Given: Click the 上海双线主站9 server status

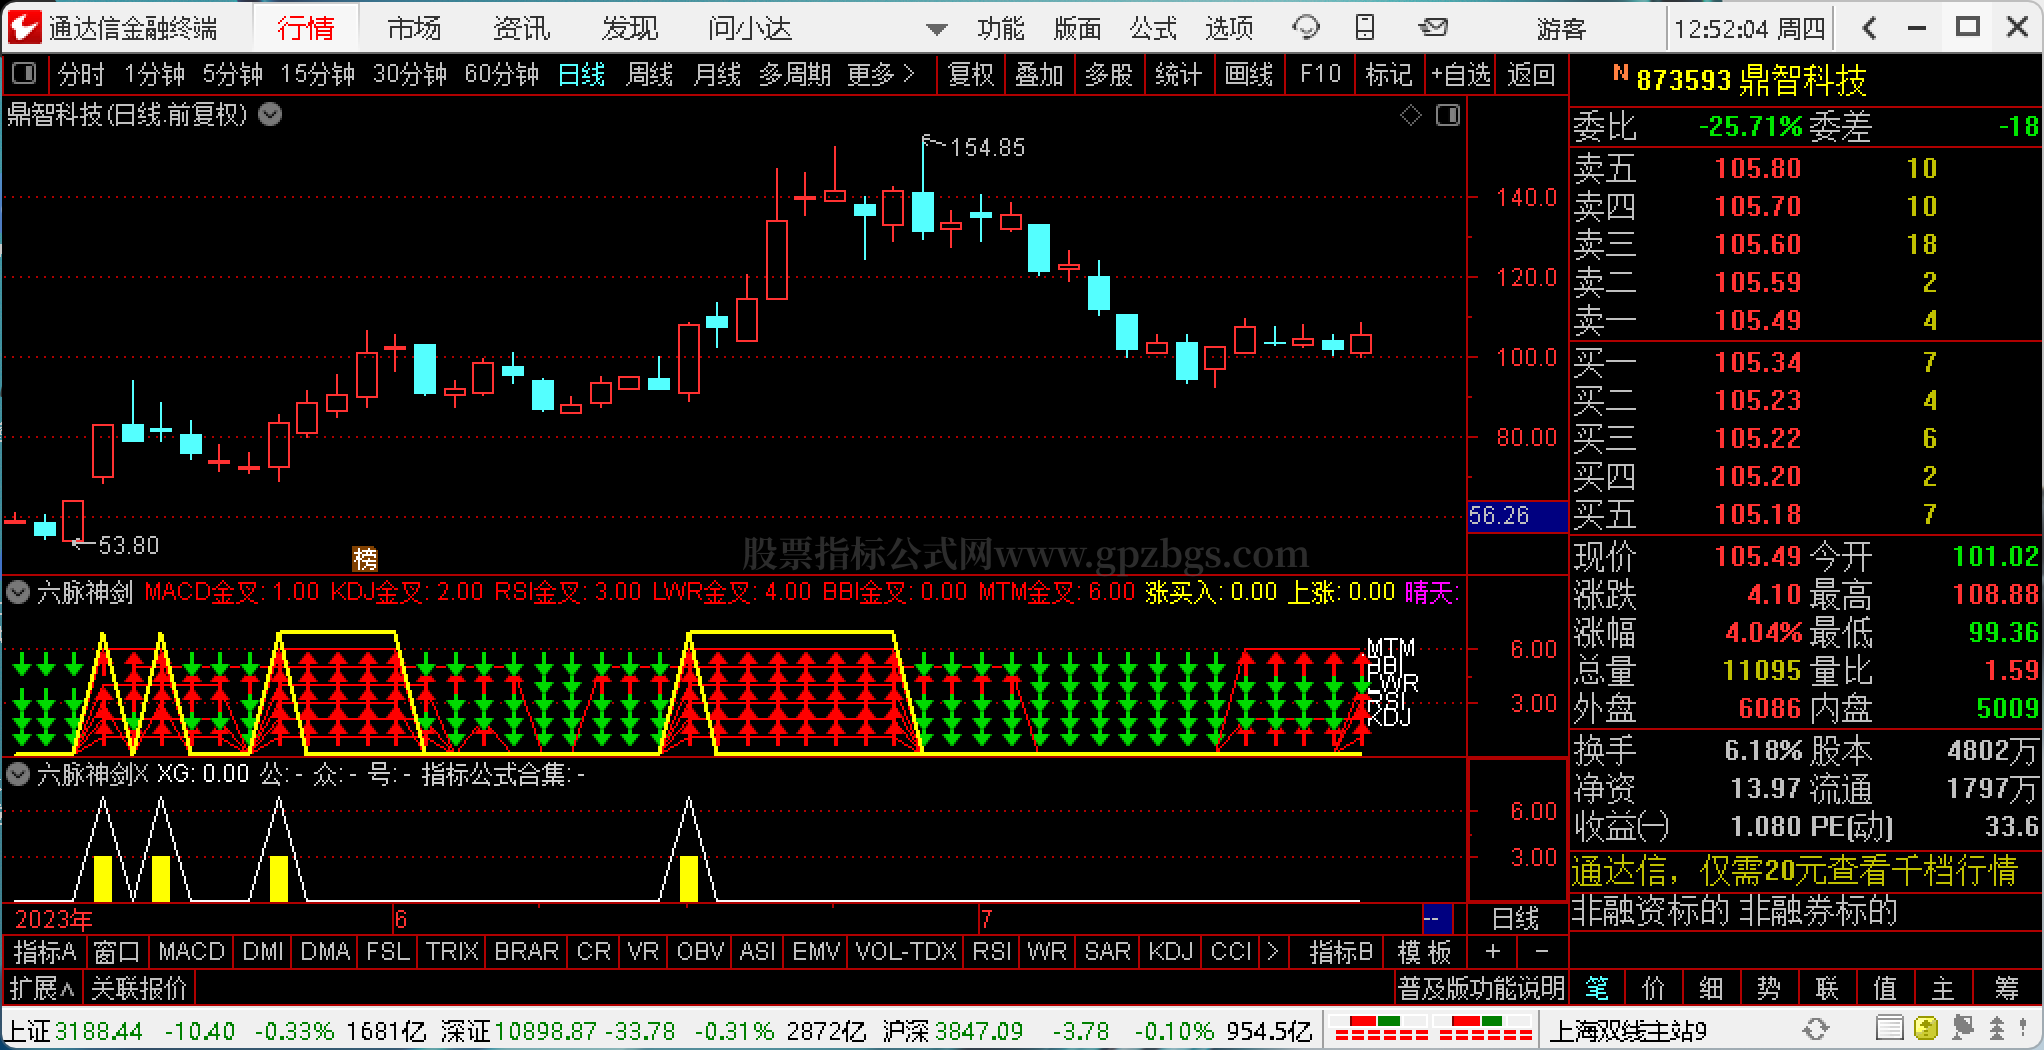Looking at the screenshot, I should [x=1629, y=1029].
